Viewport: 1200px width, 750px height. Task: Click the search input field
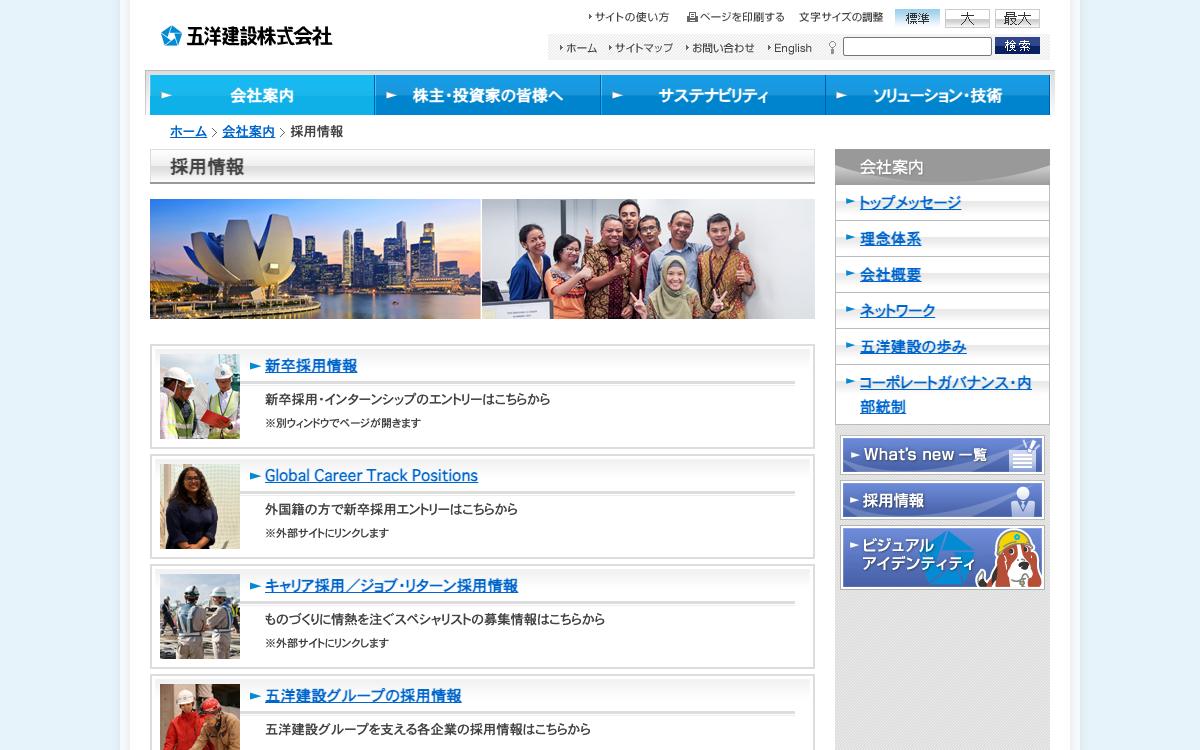pyautogui.click(x=917, y=47)
